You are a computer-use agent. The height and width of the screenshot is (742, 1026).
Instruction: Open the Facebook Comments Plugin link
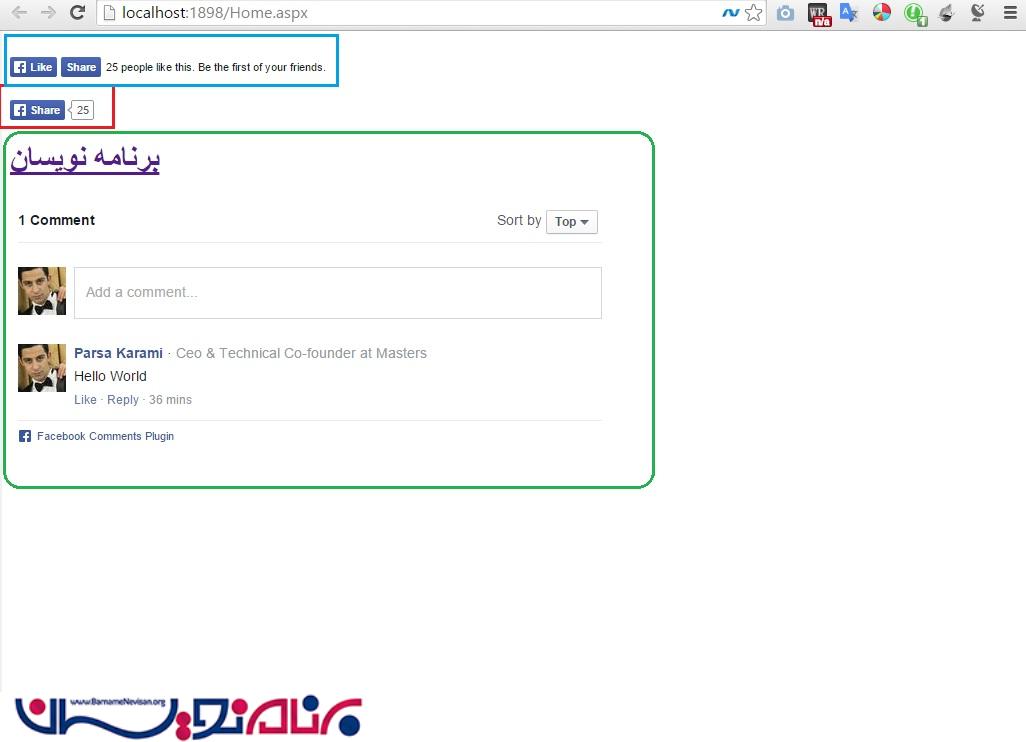105,436
